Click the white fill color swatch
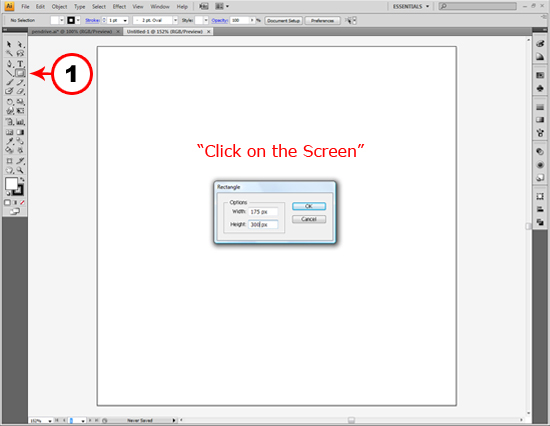 (11, 184)
